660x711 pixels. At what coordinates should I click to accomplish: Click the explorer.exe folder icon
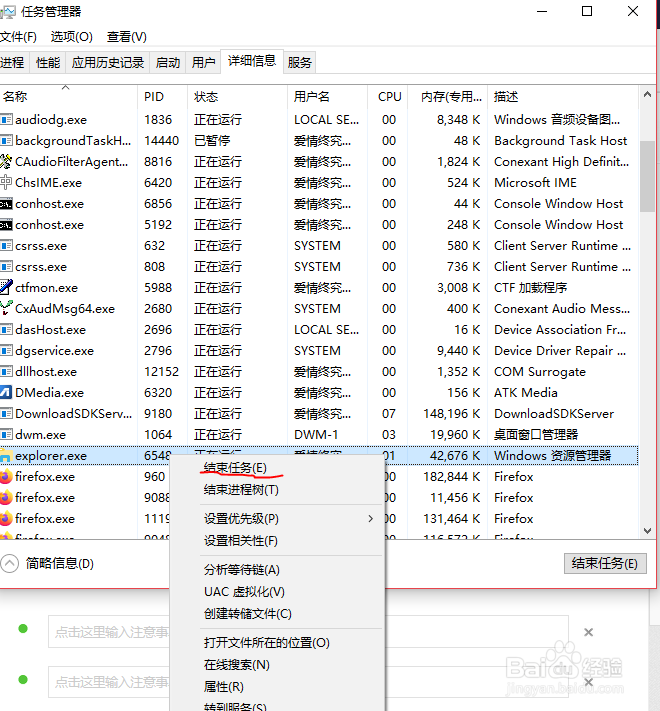click(5, 456)
